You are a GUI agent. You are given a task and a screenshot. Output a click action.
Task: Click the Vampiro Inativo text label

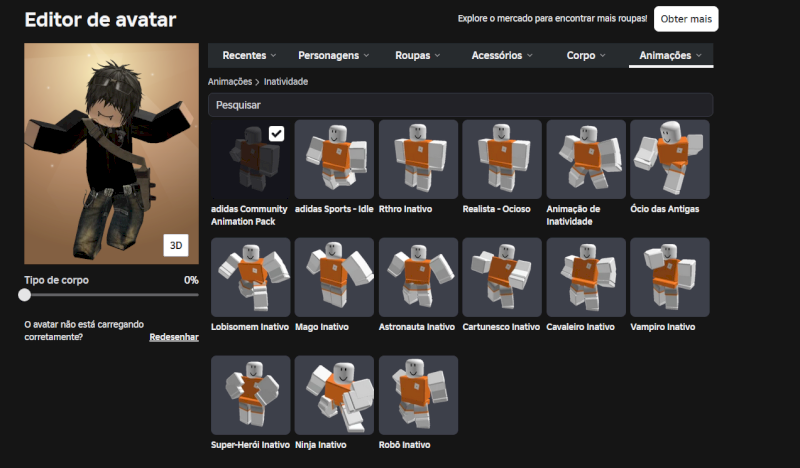663,327
